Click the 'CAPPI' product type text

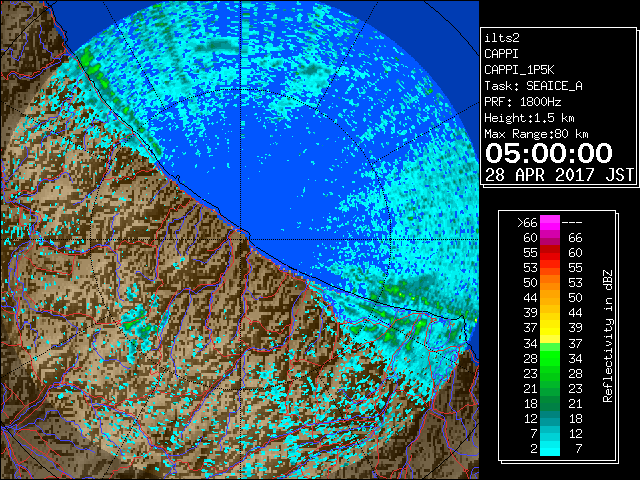click(x=501, y=54)
